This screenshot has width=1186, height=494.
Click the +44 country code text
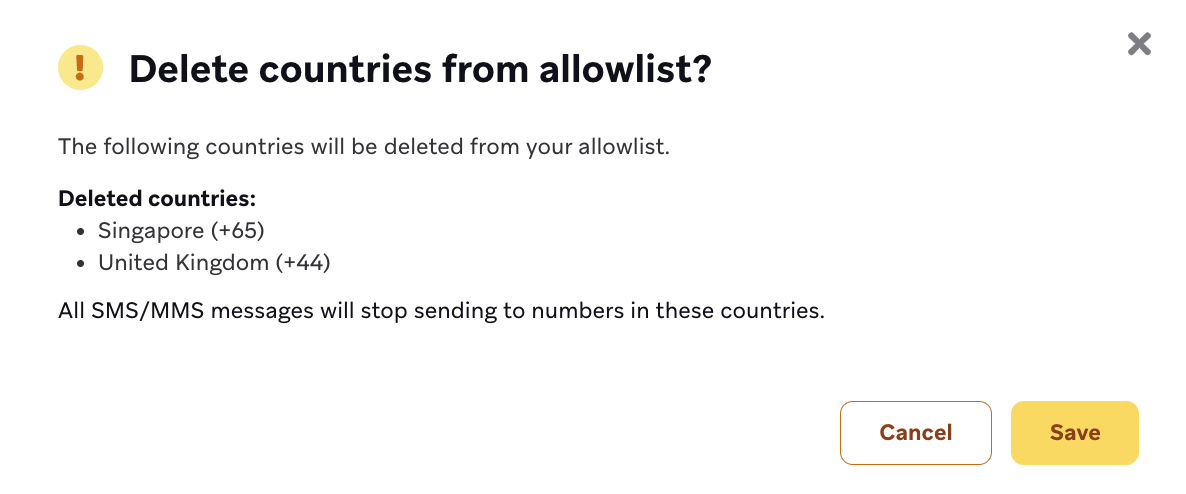pyautogui.click(x=303, y=263)
